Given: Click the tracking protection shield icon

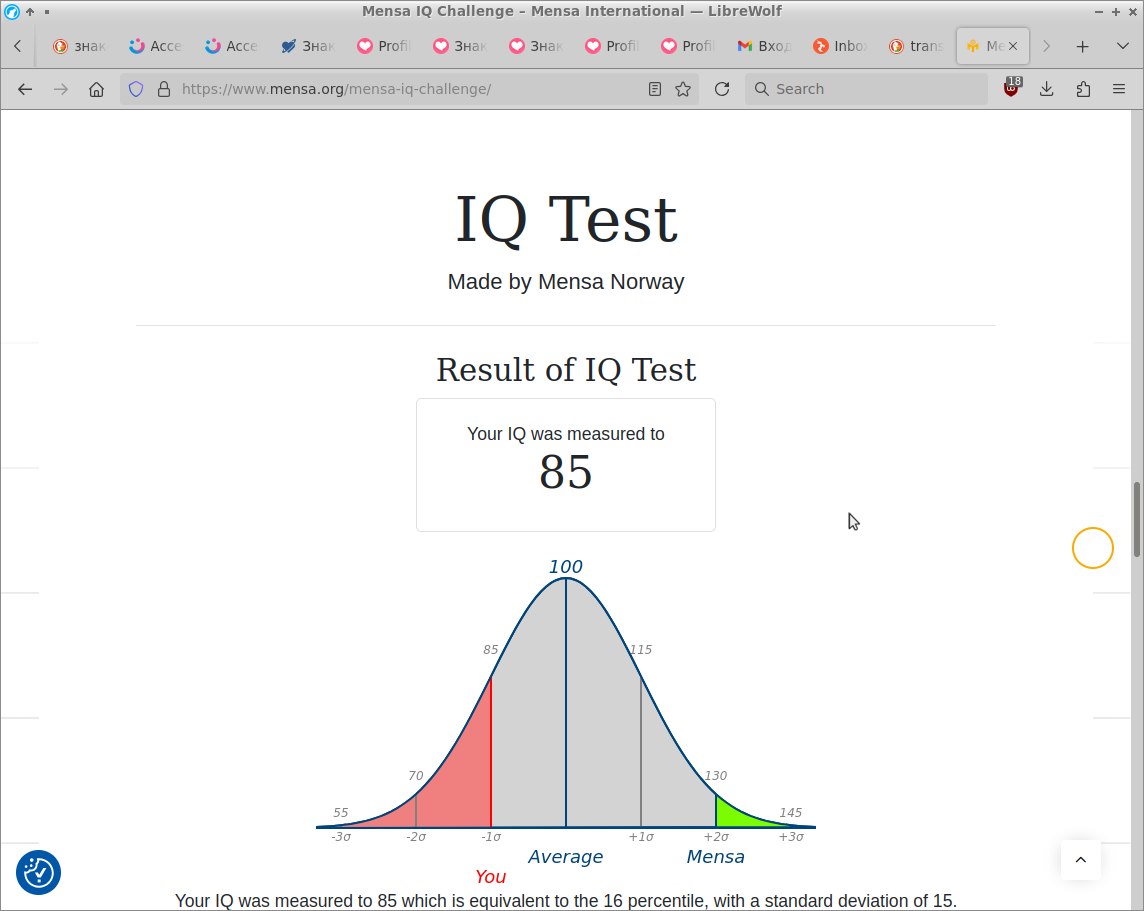Looking at the screenshot, I should pyautogui.click(x=136, y=89).
